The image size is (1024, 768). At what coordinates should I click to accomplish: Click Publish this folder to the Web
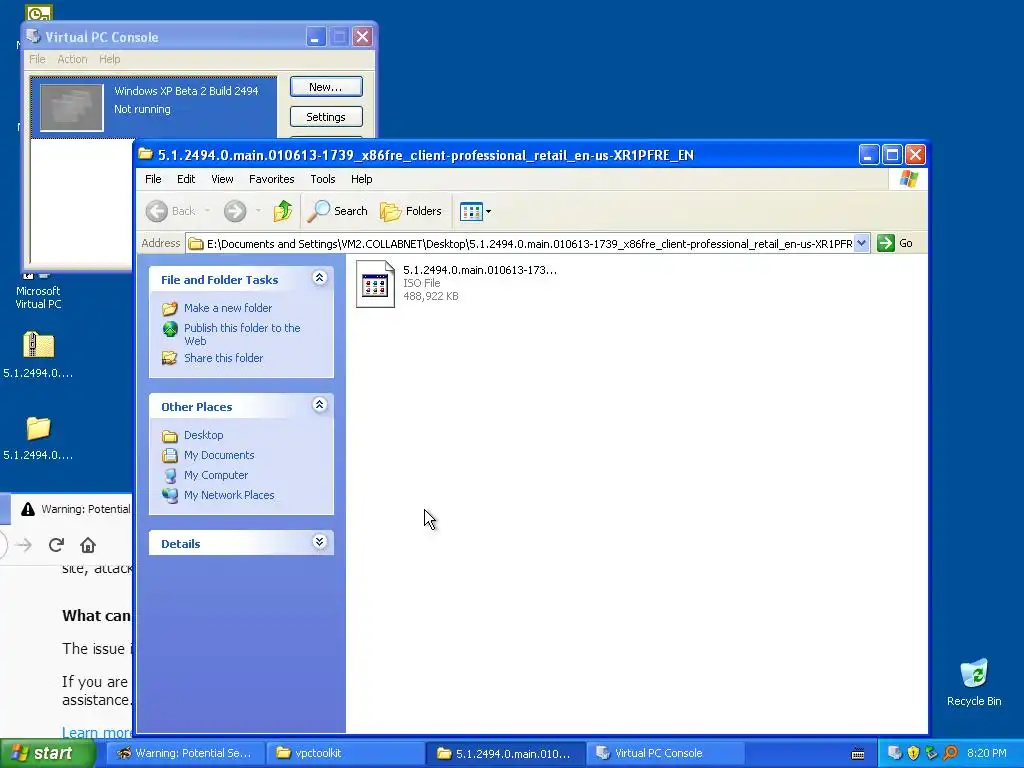coord(242,334)
